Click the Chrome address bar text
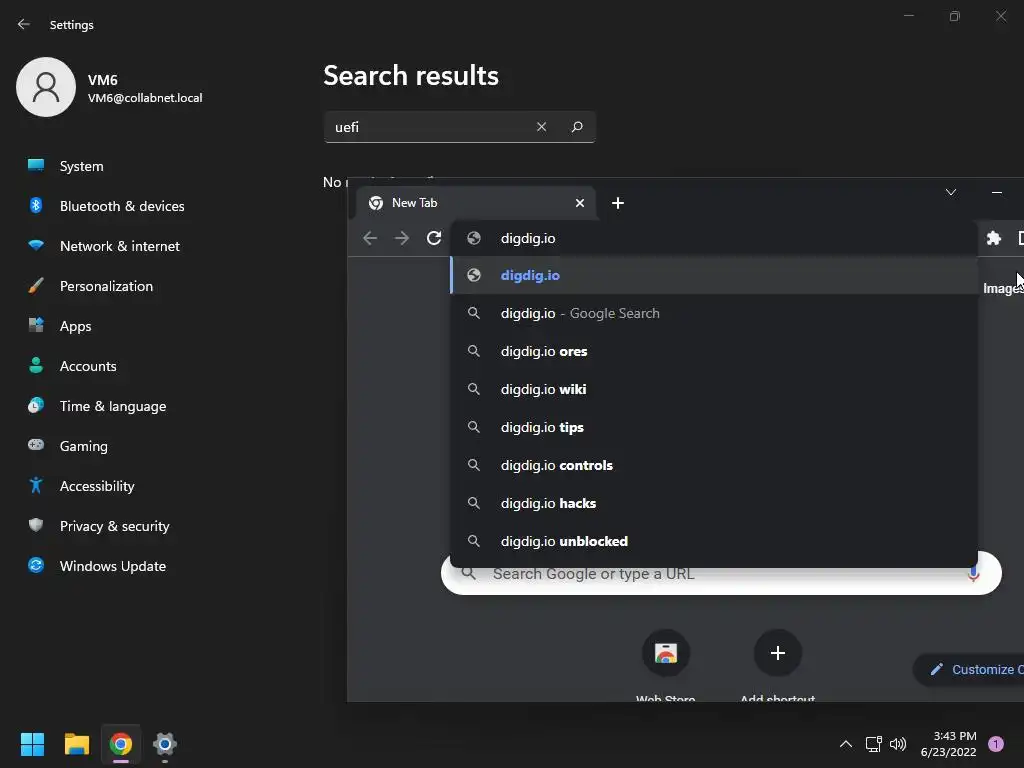Image resolution: width=1024 pixels, height=768 pixels. point(528,238)
